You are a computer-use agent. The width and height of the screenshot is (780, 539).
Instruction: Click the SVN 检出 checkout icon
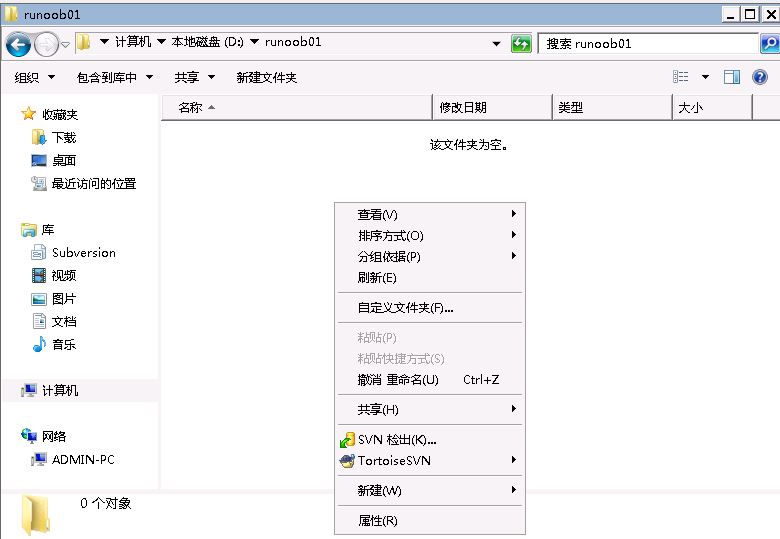pyautogui.click(x=347, y=440)
